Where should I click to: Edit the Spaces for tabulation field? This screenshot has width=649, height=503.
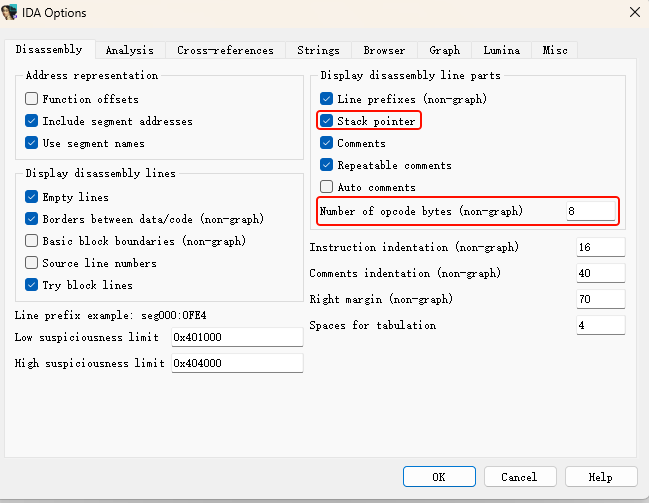(x=601, y=325)
